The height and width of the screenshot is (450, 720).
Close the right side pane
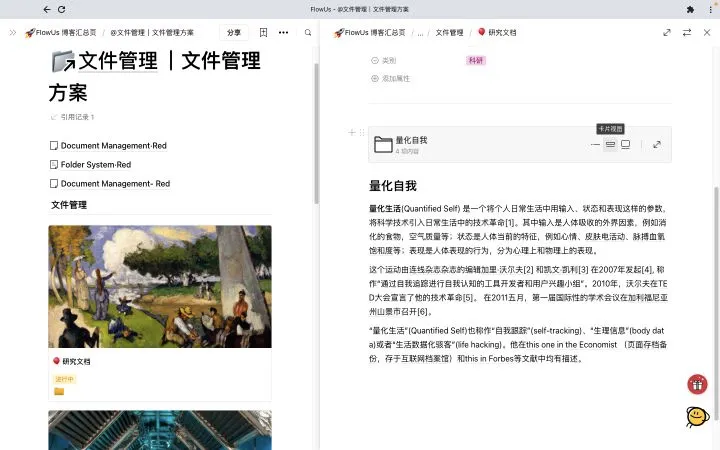click(707, 33)
